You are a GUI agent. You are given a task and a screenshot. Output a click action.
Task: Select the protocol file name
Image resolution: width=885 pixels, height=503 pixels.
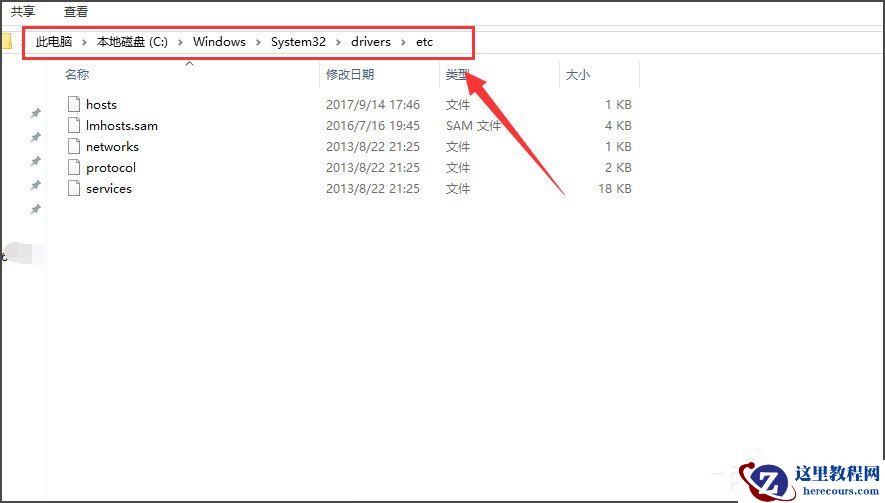pos(111,168)
